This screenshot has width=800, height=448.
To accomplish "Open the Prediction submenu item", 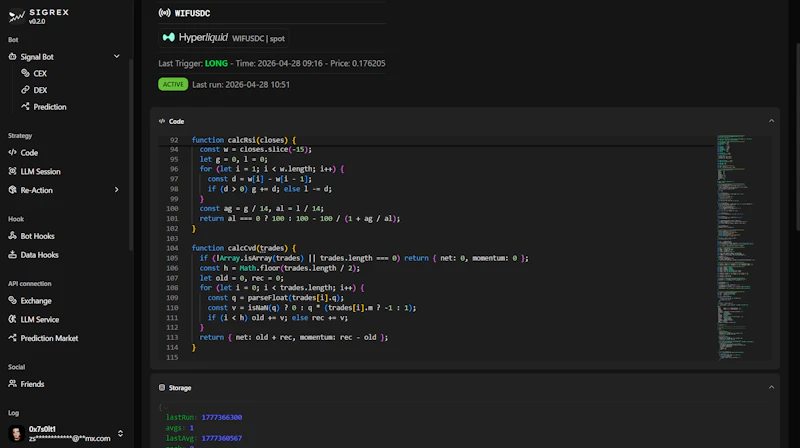I will (49, 107).
